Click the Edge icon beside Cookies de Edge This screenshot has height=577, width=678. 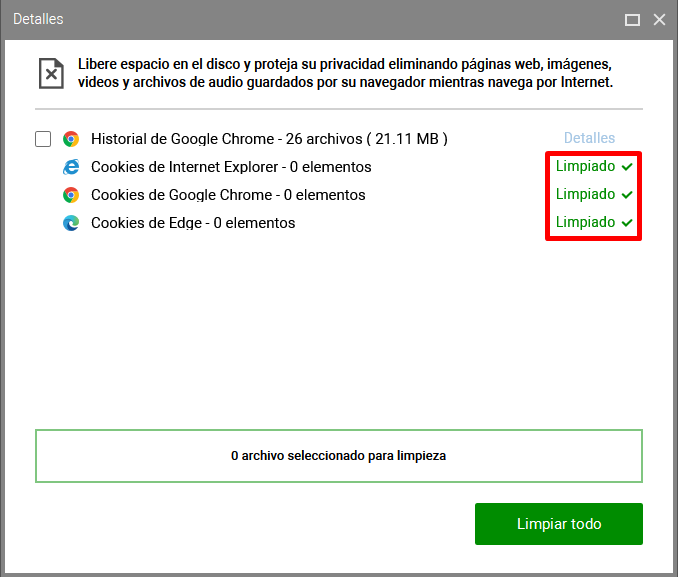[x=71, y=223]
